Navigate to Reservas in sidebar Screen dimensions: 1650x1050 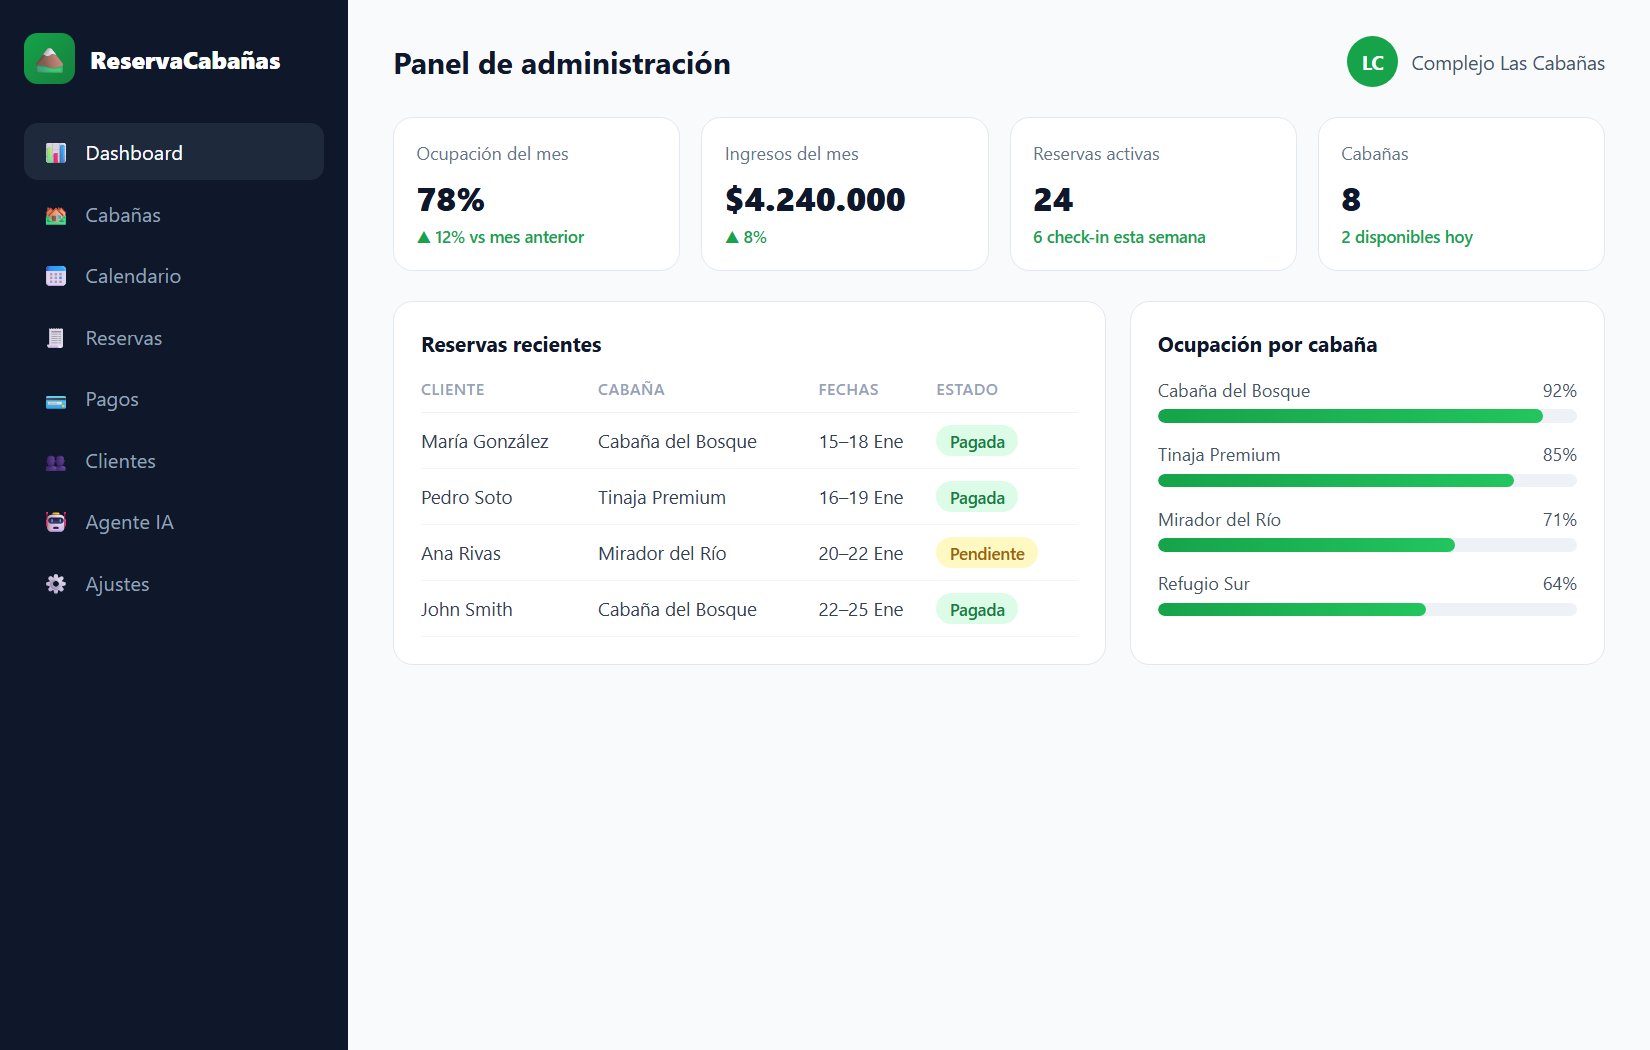coord(124,338)
